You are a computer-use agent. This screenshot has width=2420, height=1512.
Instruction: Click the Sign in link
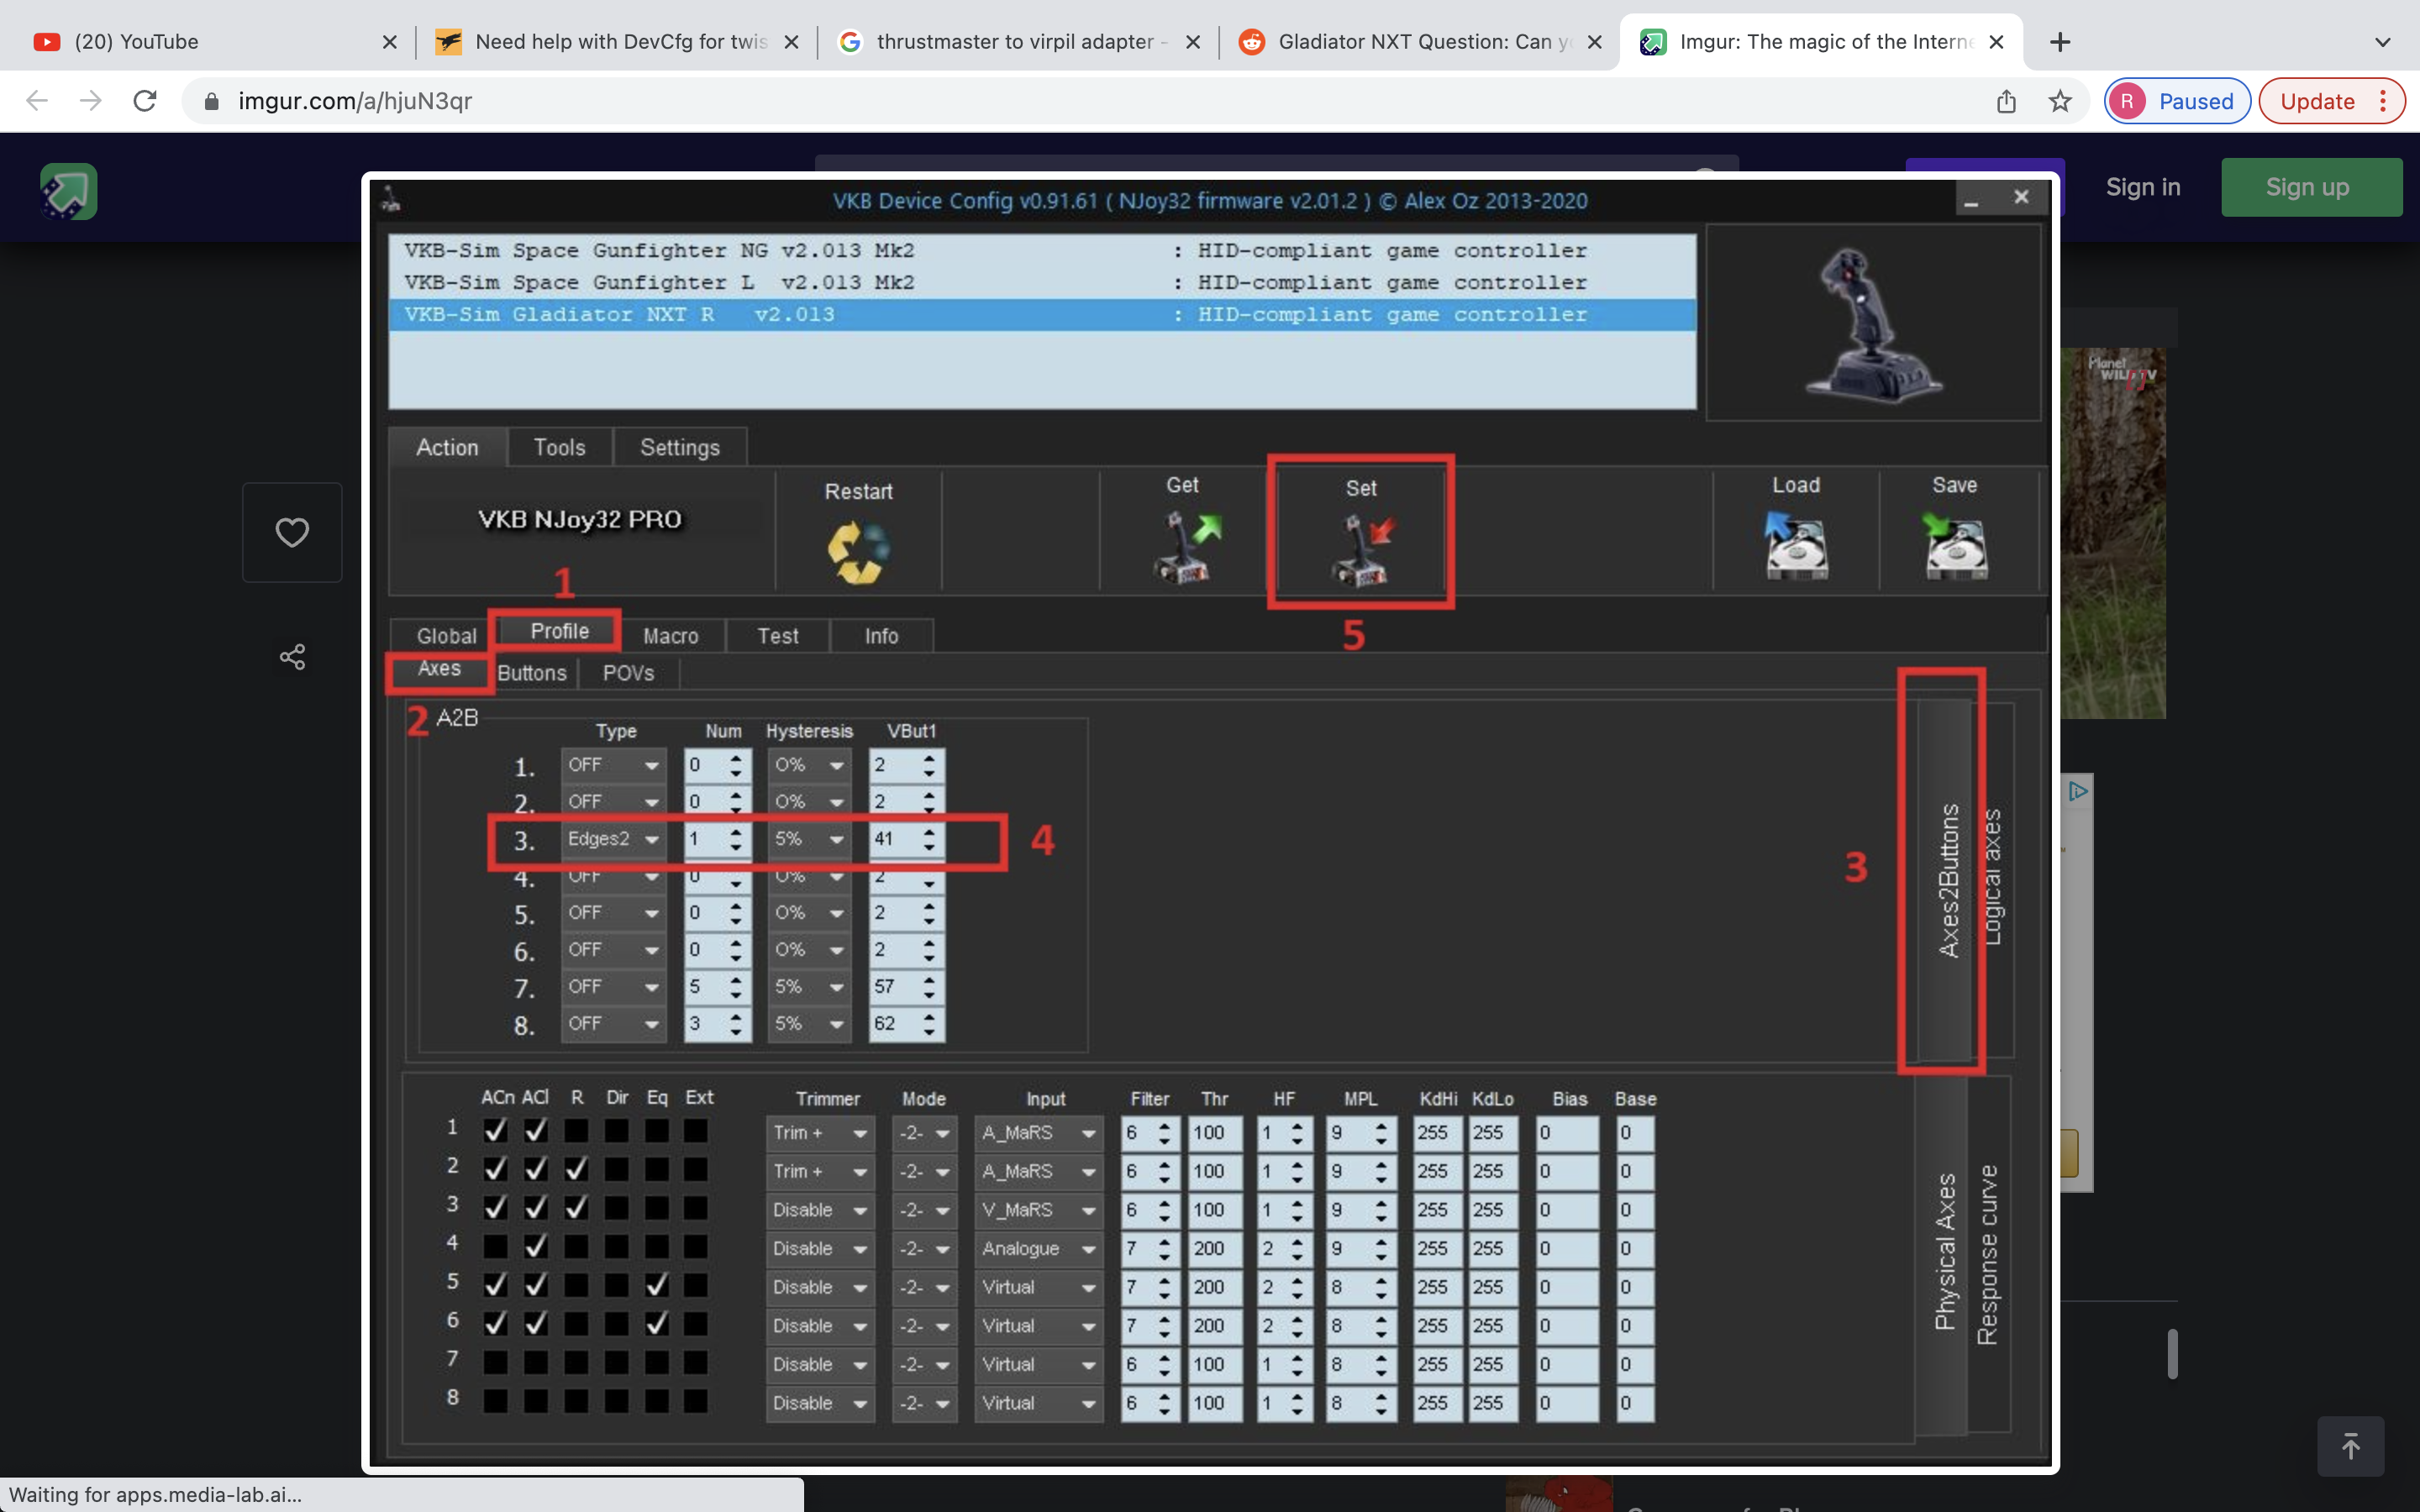(x=2142, y=187)
